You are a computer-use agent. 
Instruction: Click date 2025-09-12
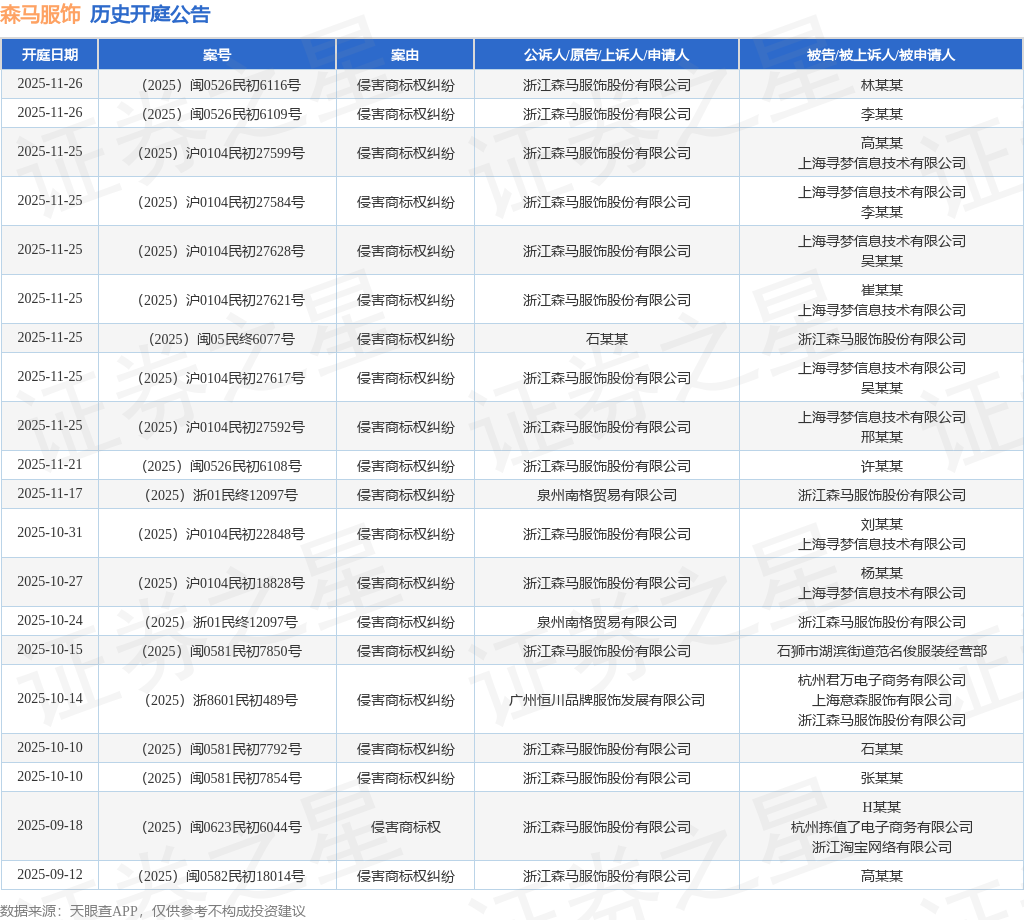coord(50,874)
